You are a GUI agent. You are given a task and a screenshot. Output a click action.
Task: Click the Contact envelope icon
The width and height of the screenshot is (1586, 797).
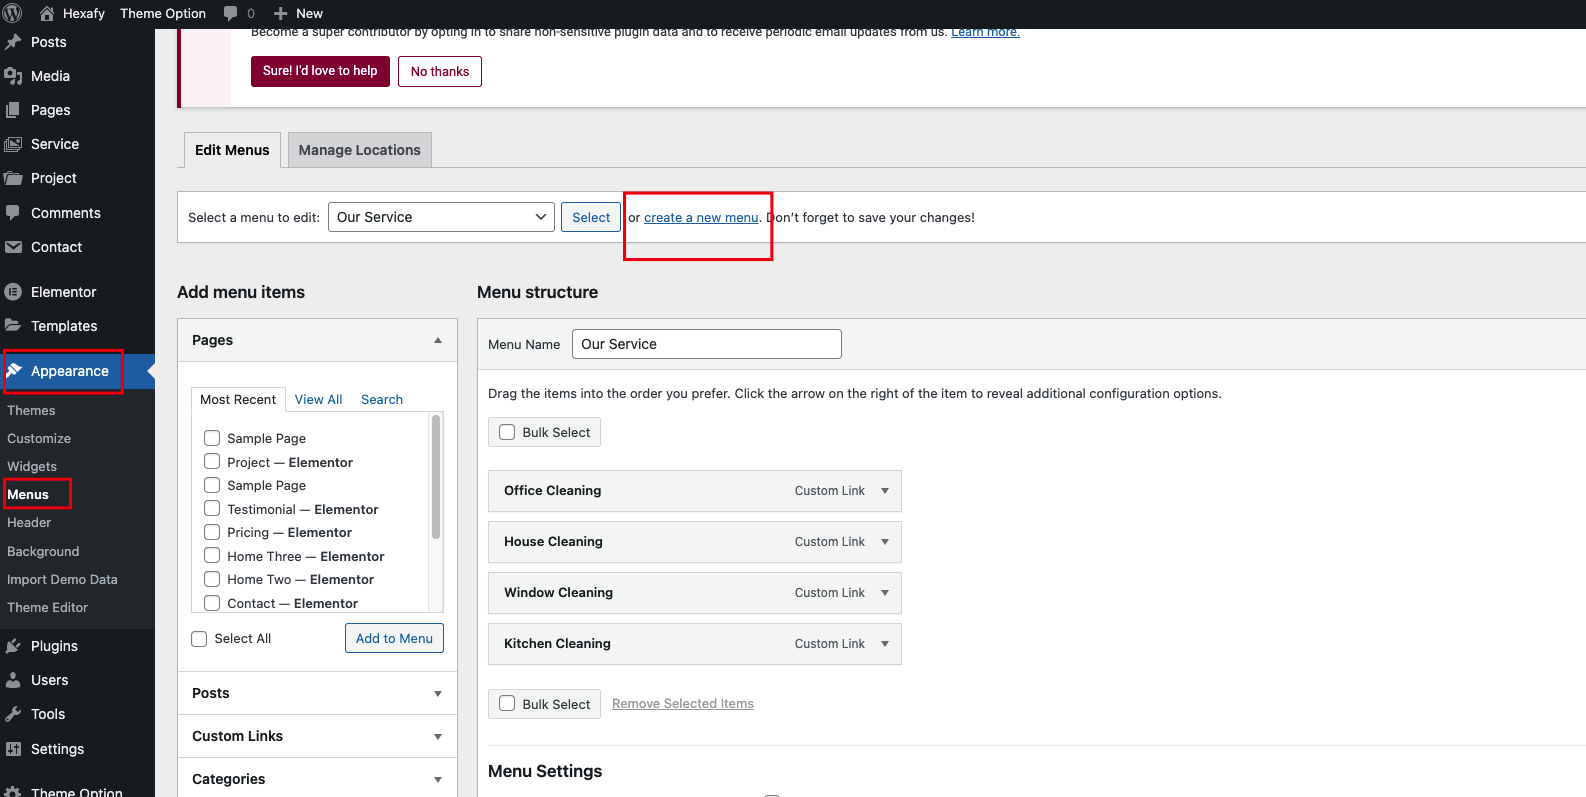(x=13, y=247)
